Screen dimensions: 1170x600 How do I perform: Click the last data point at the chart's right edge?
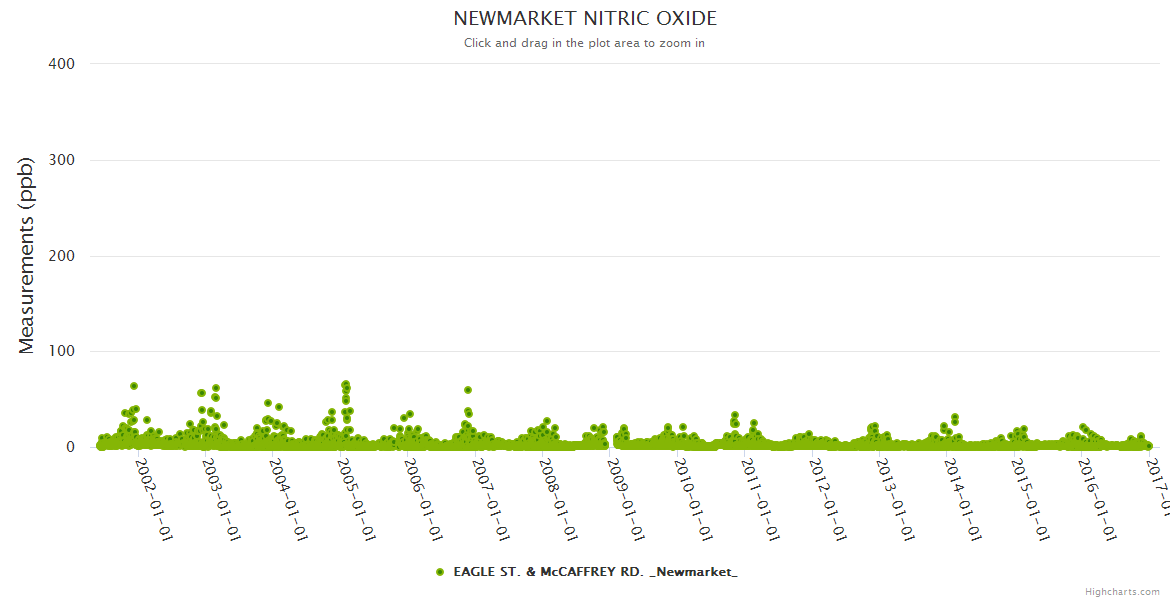[x=1149, y=446]
